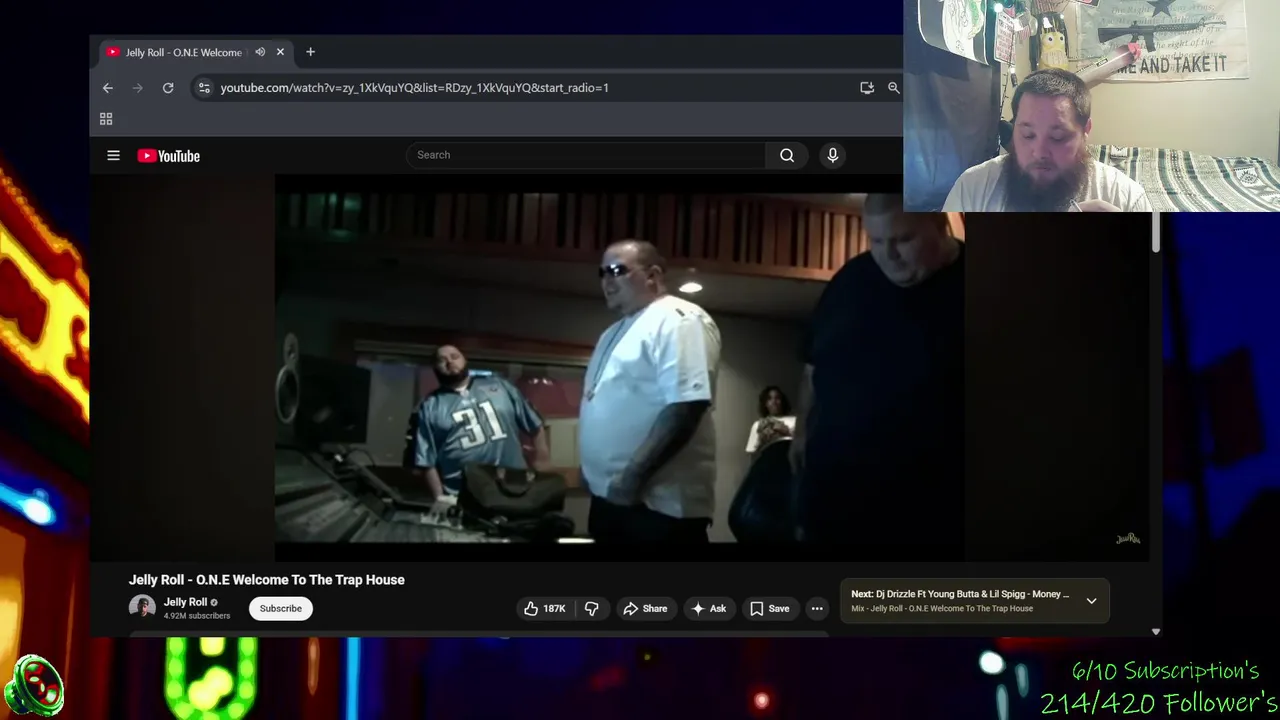Go back with the browser back arrow
The height and width of the screenshot is (720, 1280).
[x=108, y=88]
